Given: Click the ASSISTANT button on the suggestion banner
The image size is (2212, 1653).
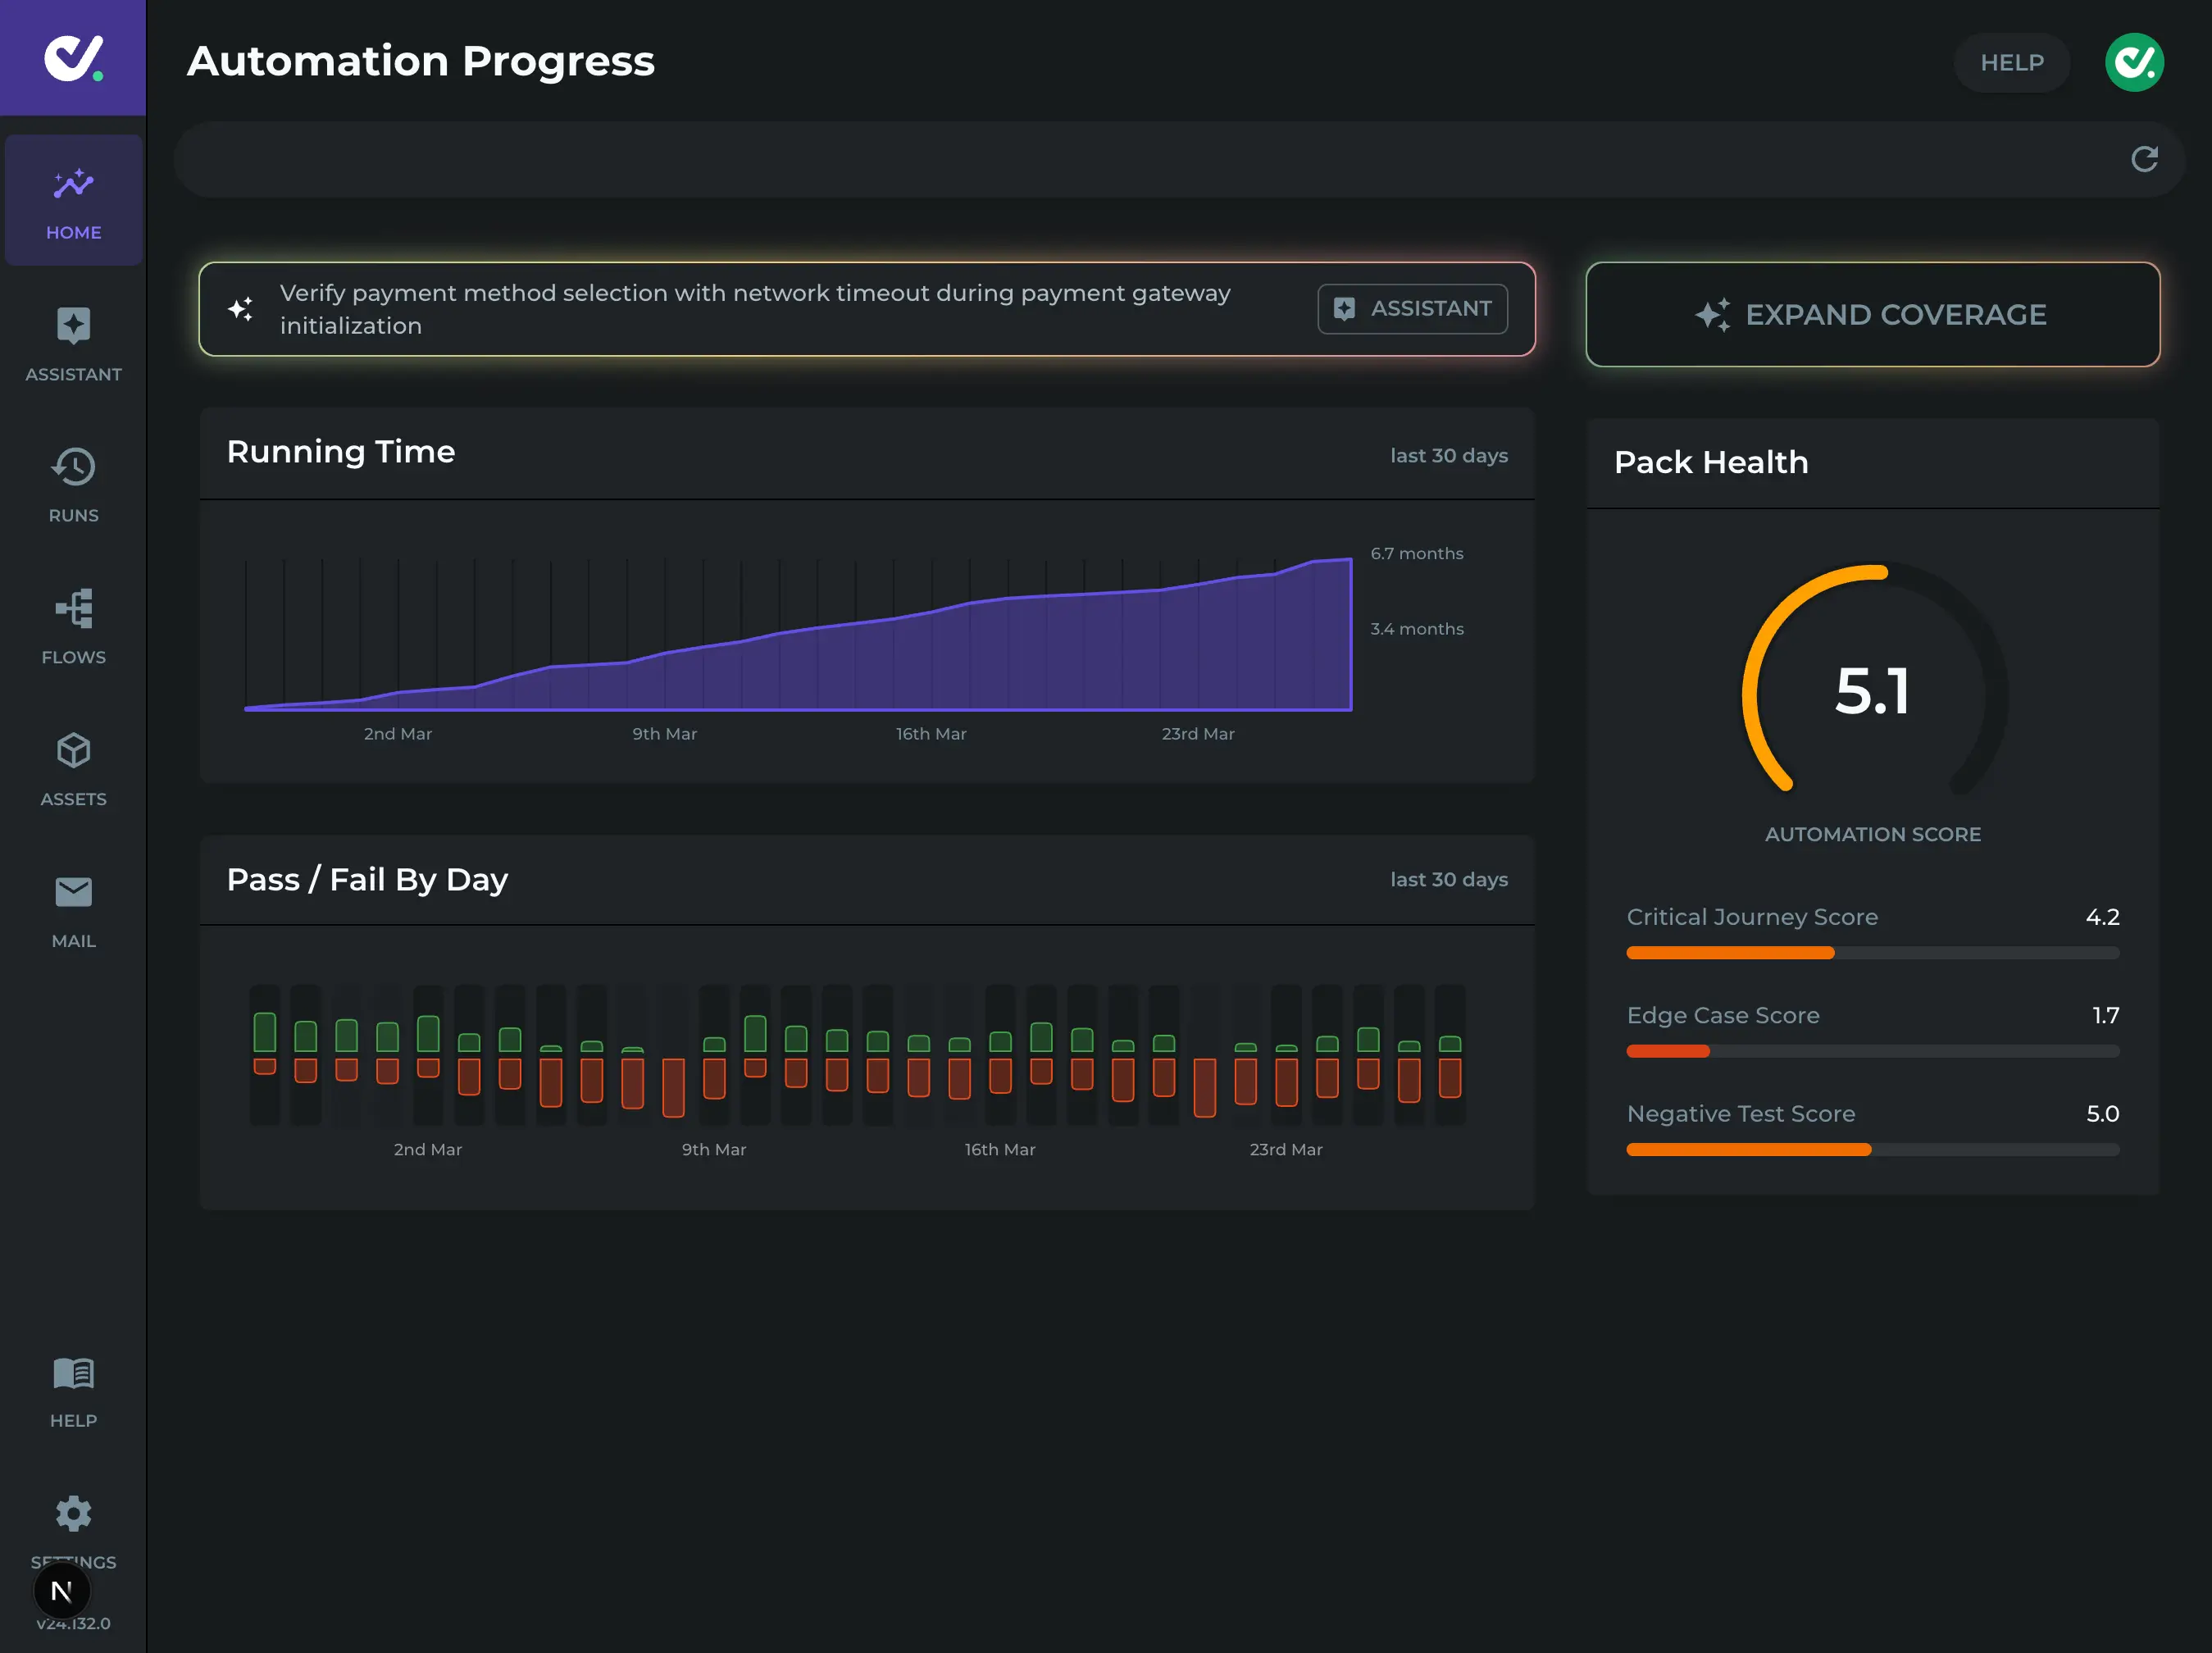Looking at the screenshot, I should pyautogui.click(x=1413, y=308).
